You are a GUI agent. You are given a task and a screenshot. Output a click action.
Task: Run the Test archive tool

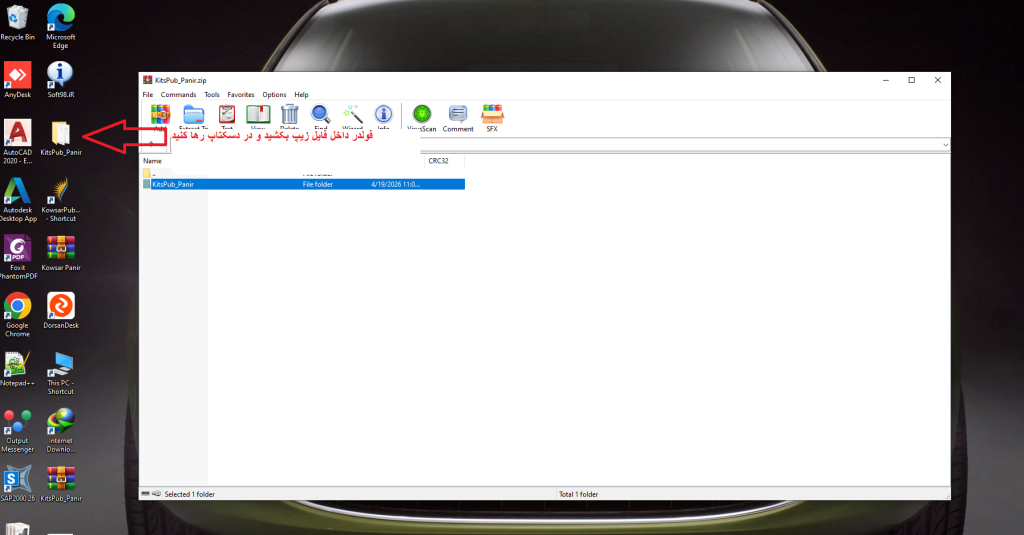(227, 115)
